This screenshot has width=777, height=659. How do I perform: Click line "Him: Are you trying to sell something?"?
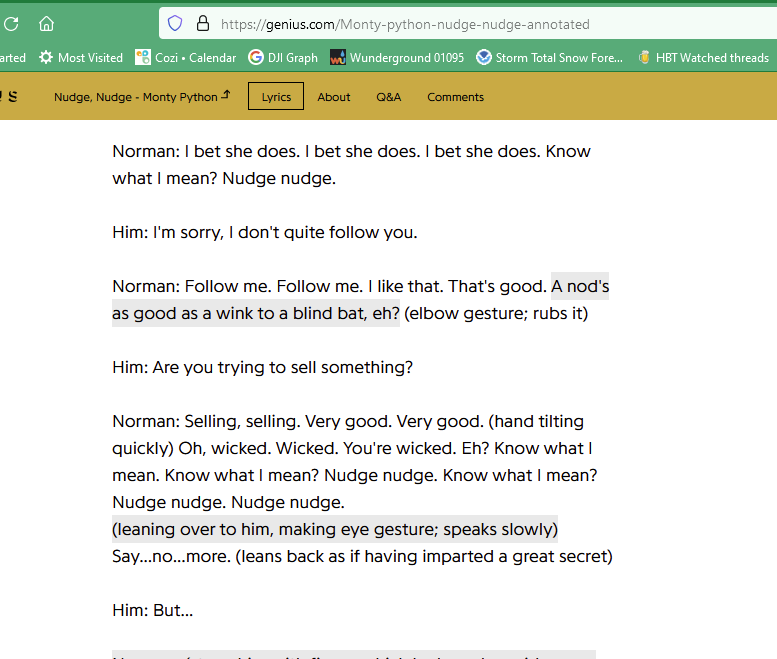(262, 367)
